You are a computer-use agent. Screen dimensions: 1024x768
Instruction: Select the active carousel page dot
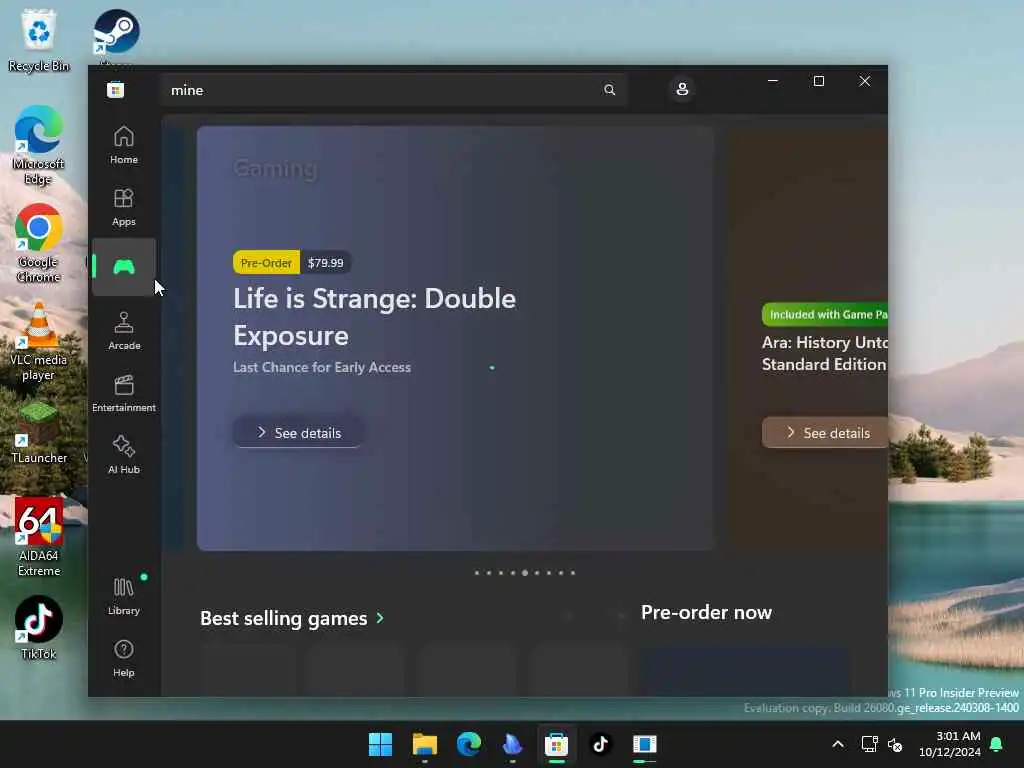click(x=524, y=573)
